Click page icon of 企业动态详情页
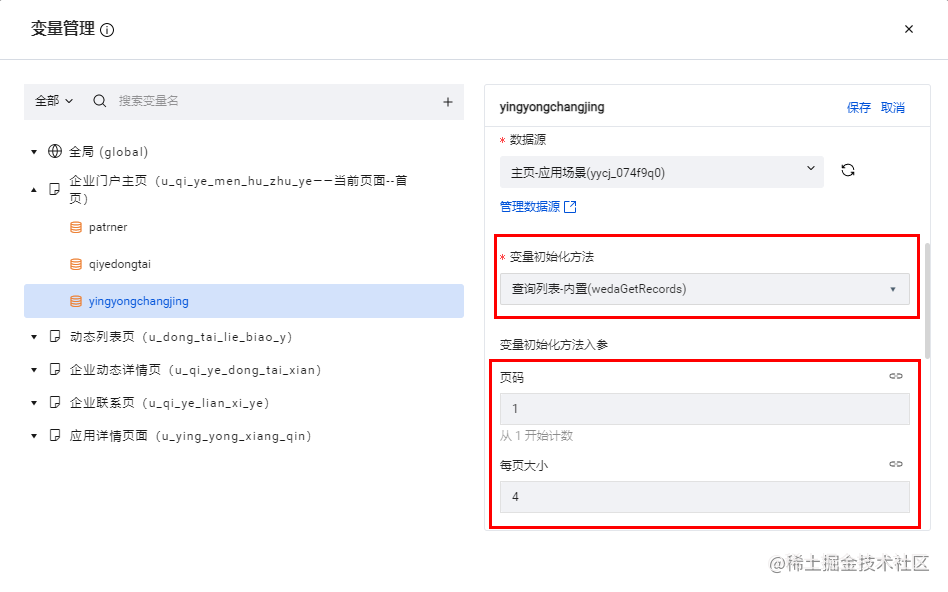Screen dimensions: 948x592 (54, 369)
